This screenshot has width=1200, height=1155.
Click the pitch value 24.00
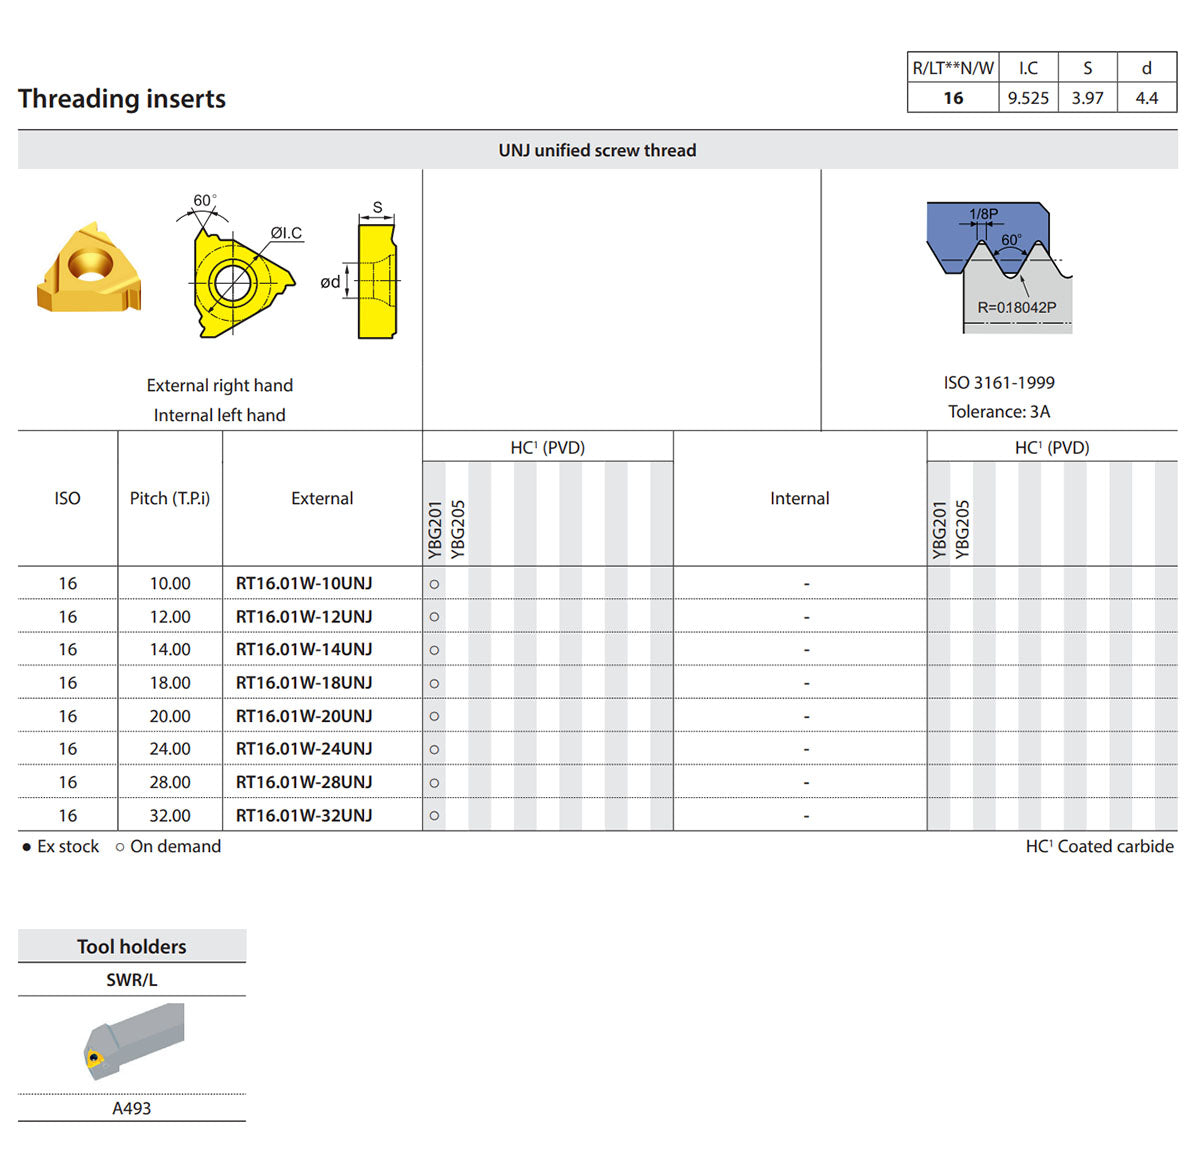coord(170,748)
